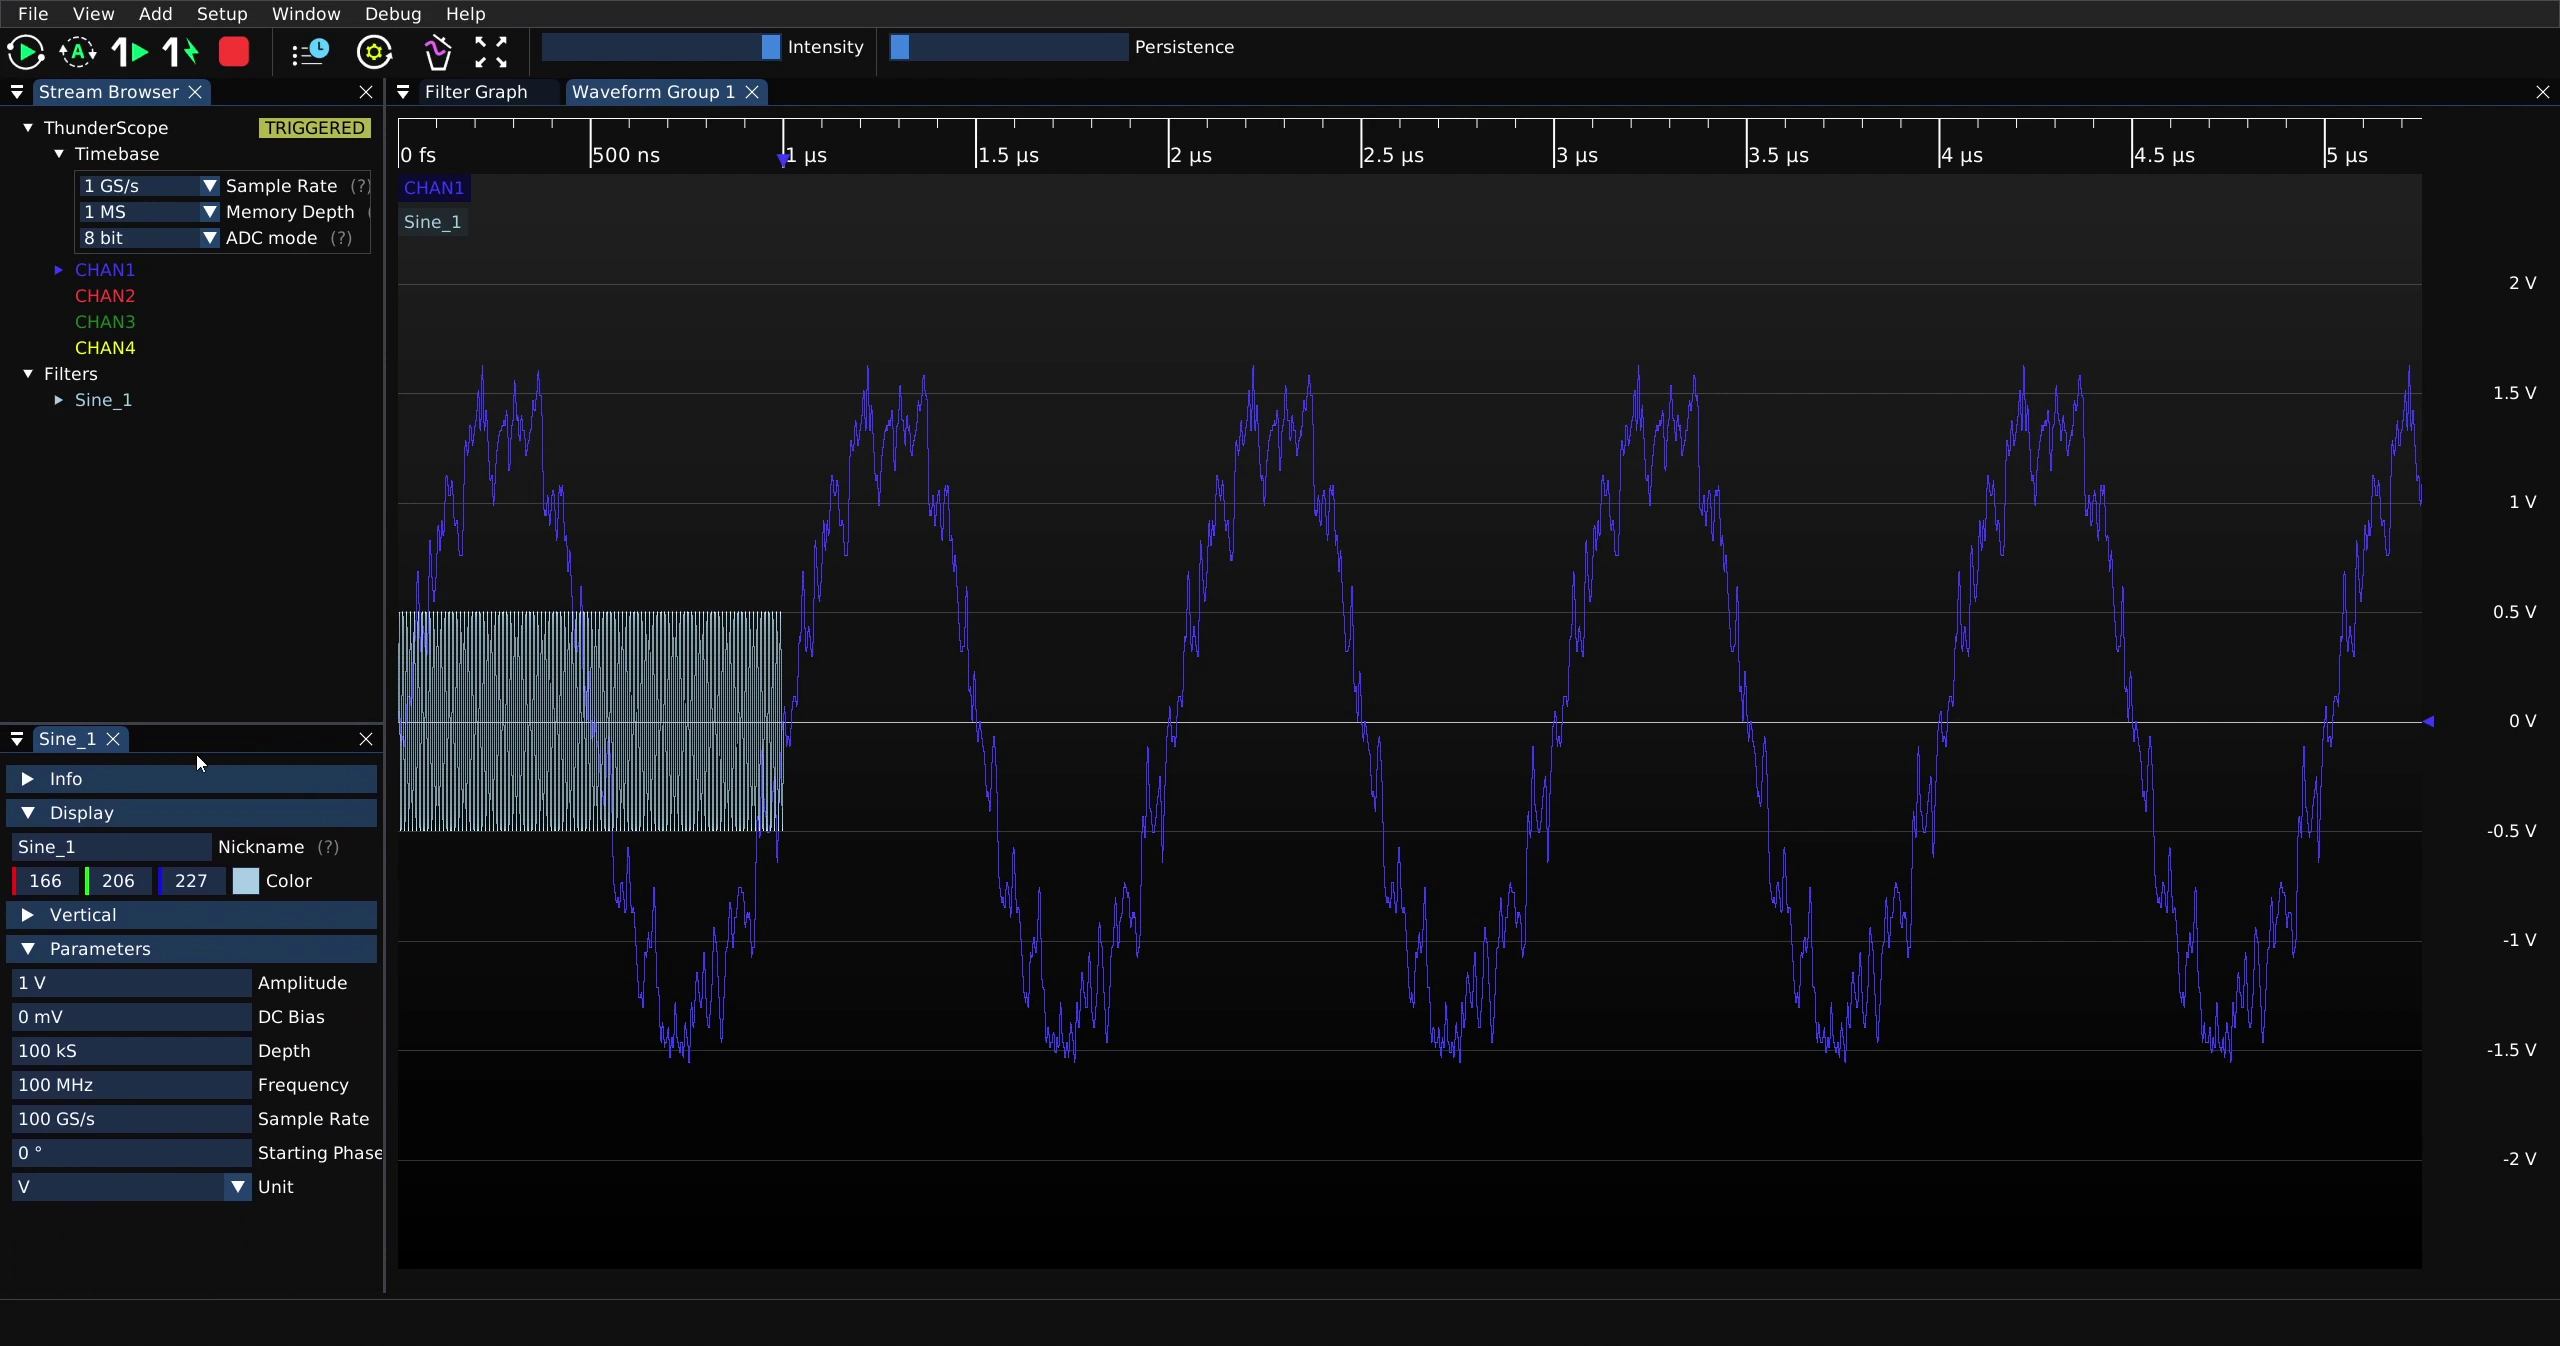The width and height of the screenshot is (2560, 1346).
Task: Open the history clock icon
Action: tap(310, 52)
